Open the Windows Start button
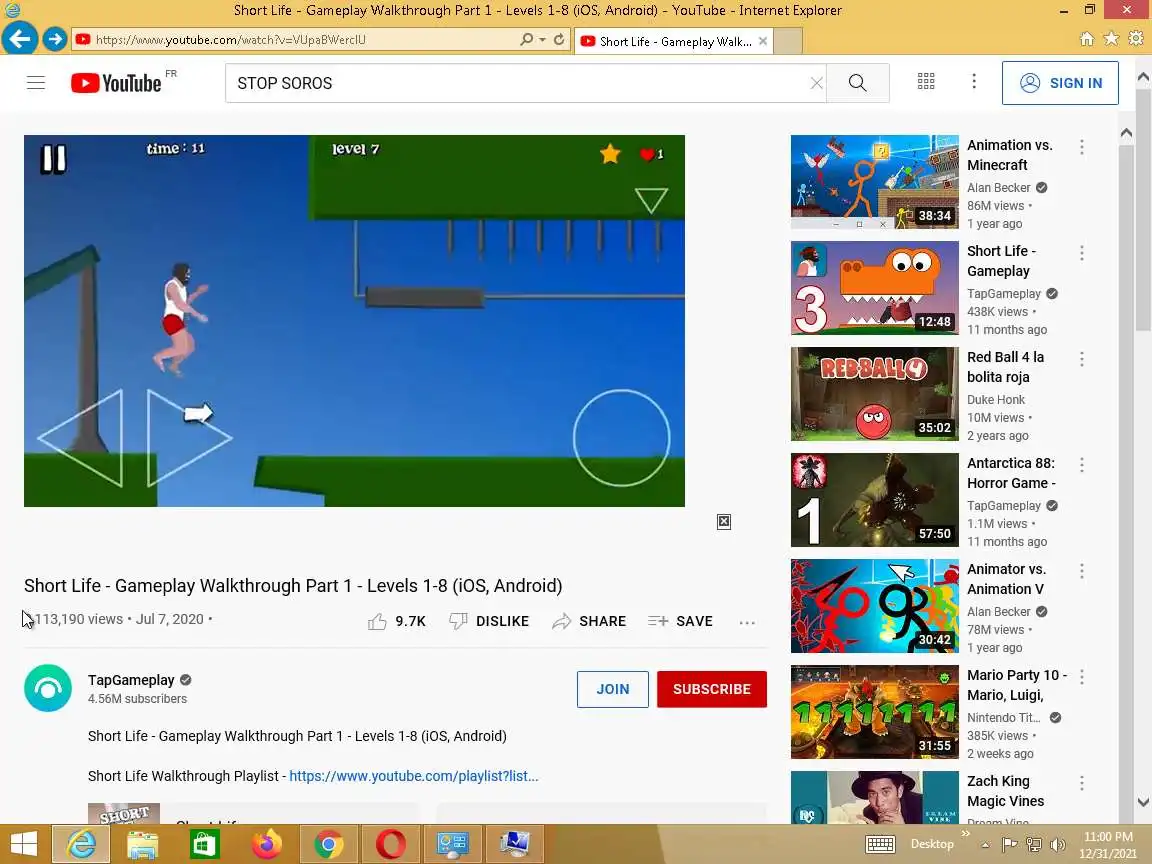The width and height of the screenshot is (1152, 864). point(24,844)
